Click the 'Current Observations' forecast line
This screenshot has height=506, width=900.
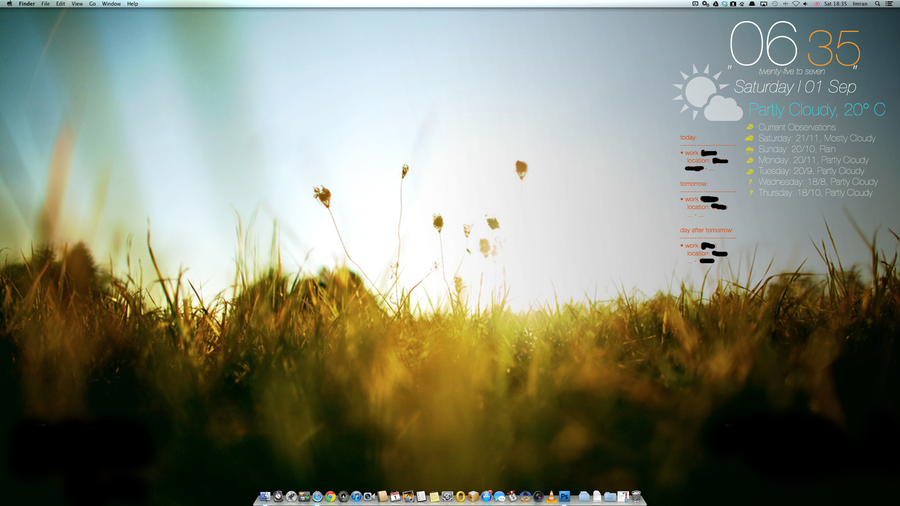click(797, 127)
